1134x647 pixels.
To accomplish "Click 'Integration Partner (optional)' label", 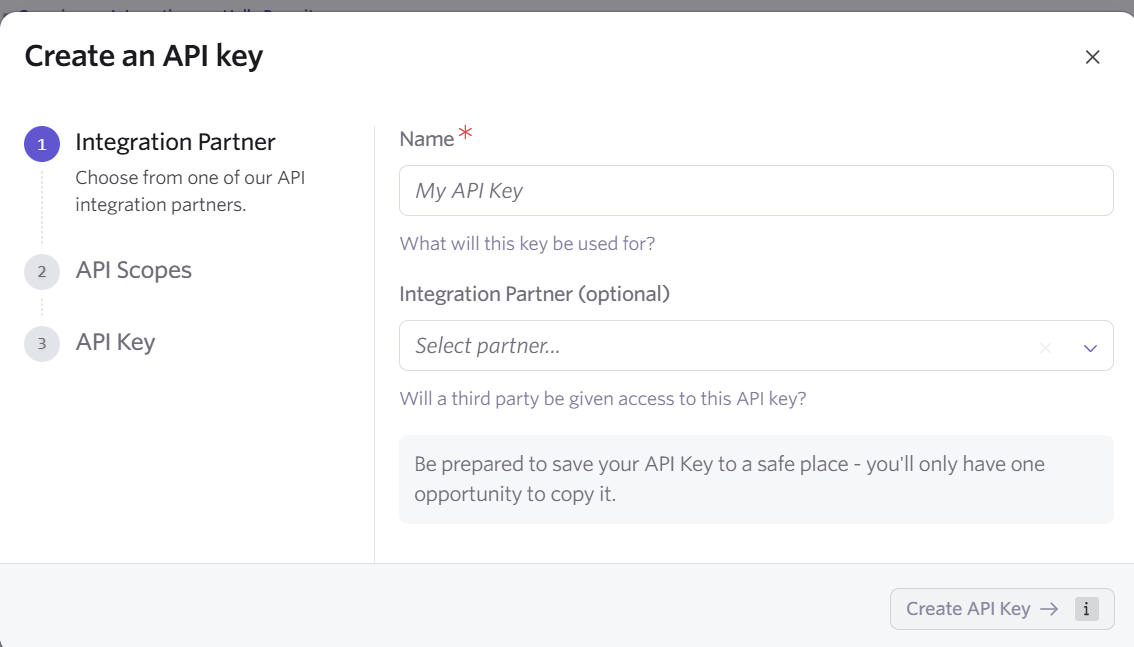I will coord(534,294).
